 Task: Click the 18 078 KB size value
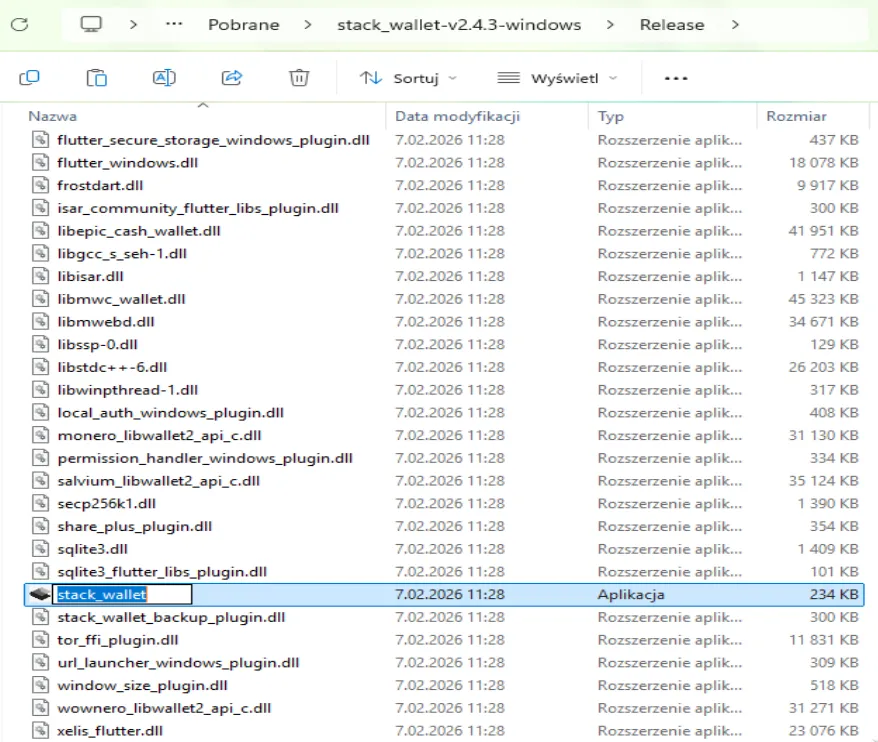coord(823,163)
